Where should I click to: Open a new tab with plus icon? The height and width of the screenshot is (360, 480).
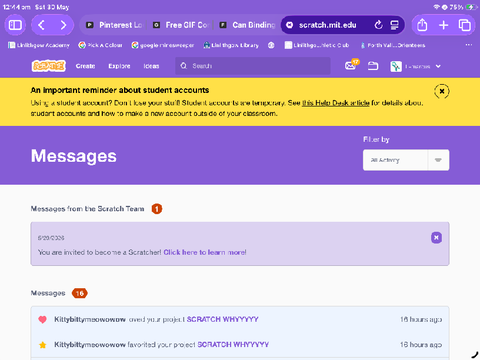(x=443, y=25)
